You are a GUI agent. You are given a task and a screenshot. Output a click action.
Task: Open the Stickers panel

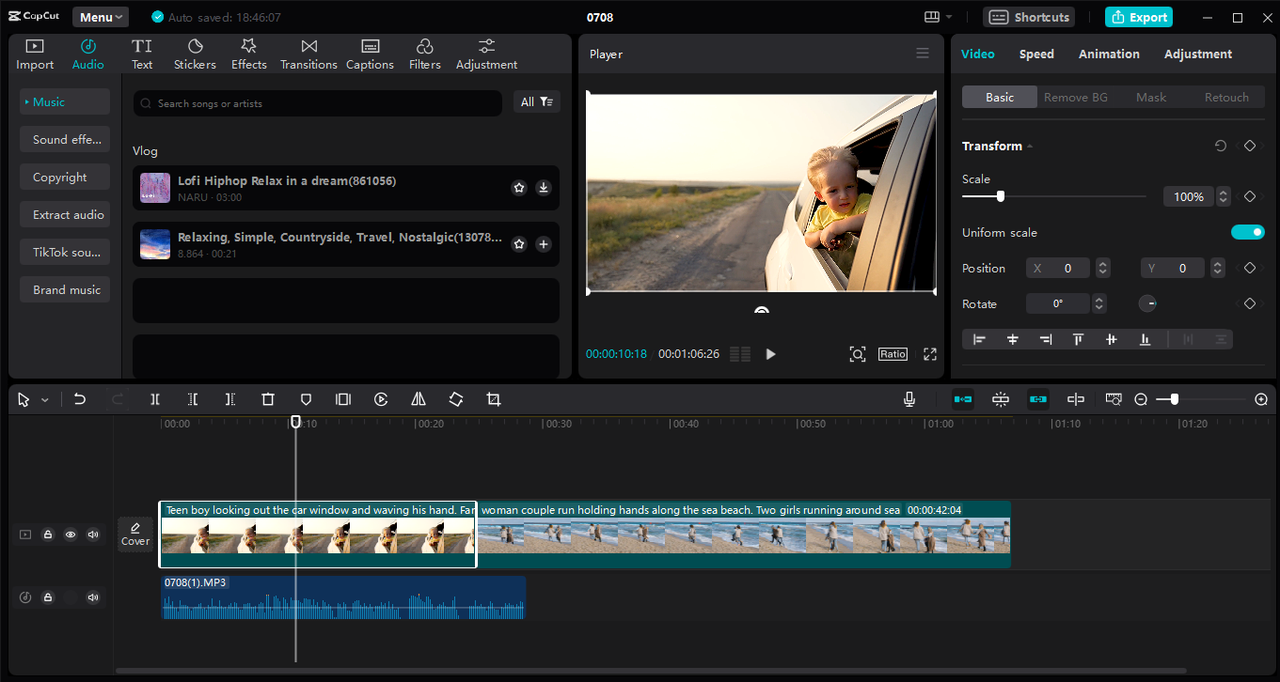pyautogui.click(x=195, y=54)
